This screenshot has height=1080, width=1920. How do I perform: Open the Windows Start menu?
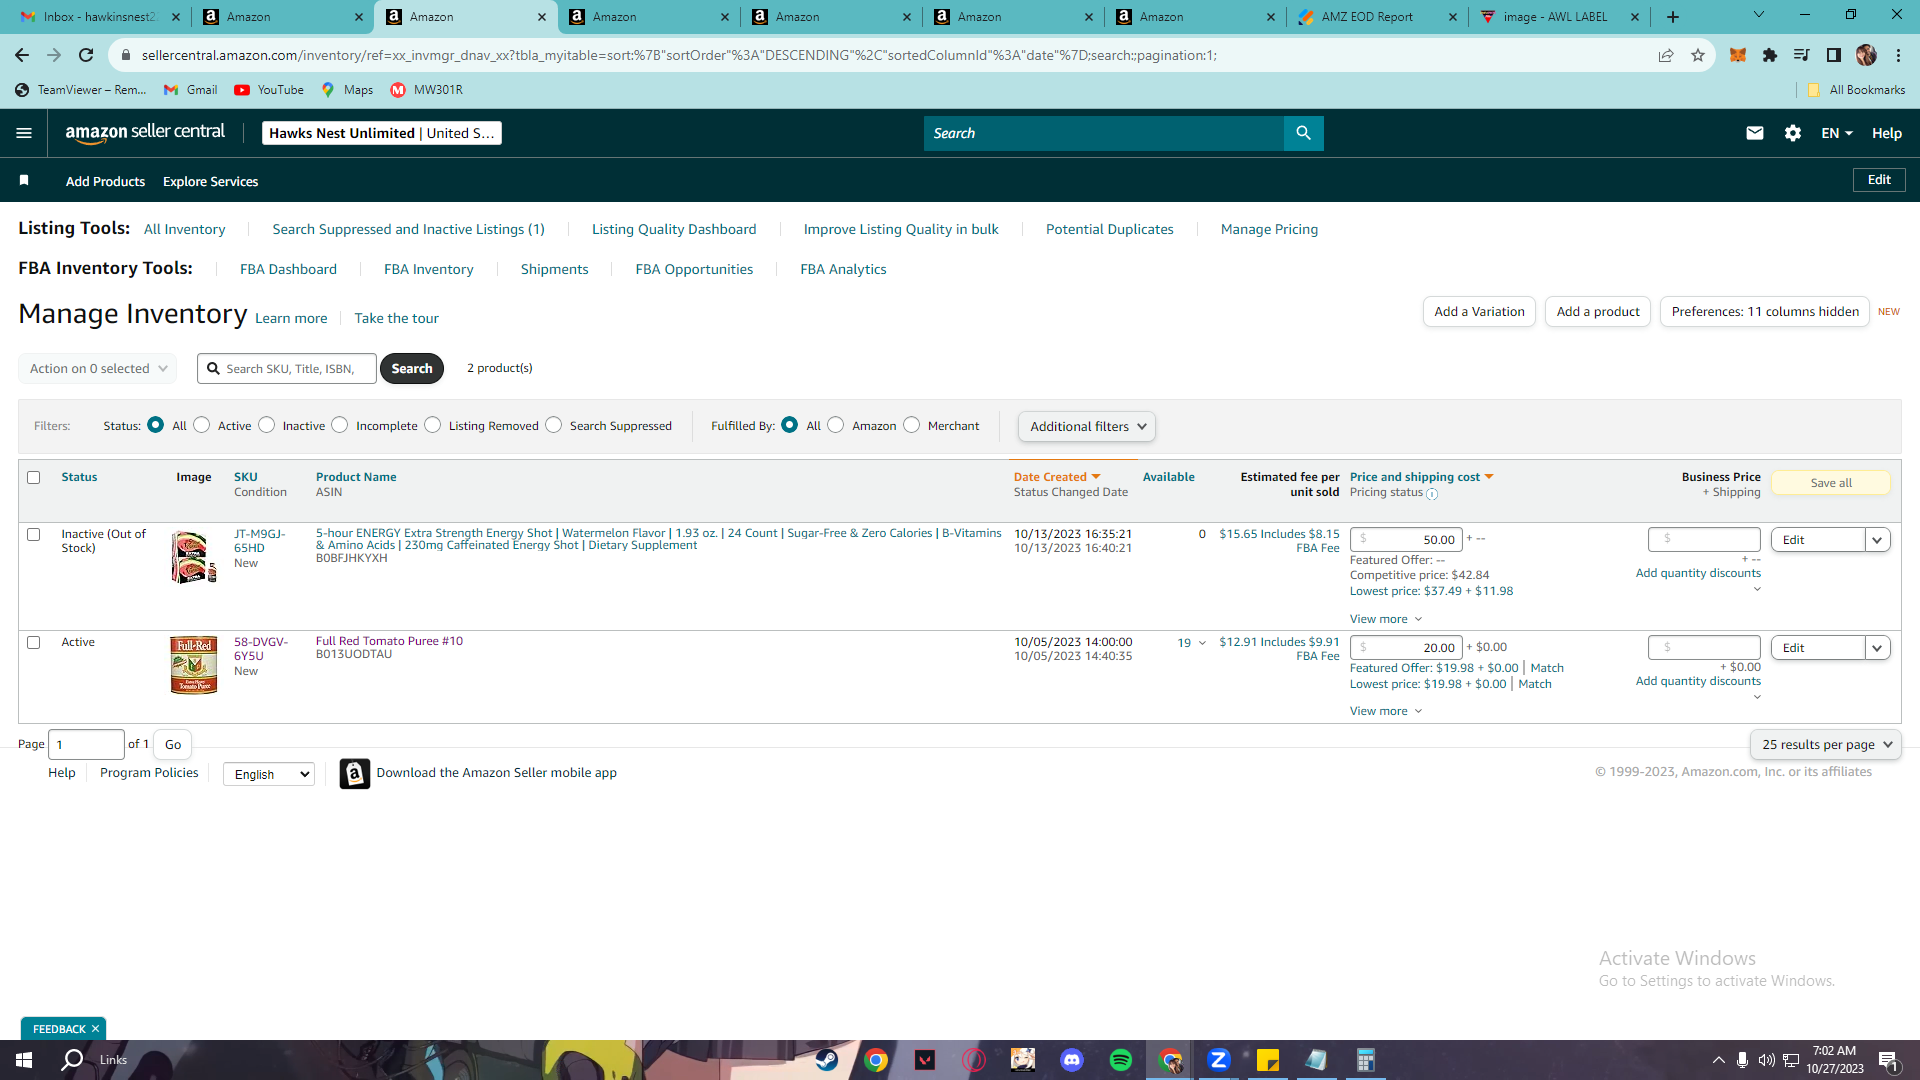(24, 1060)
